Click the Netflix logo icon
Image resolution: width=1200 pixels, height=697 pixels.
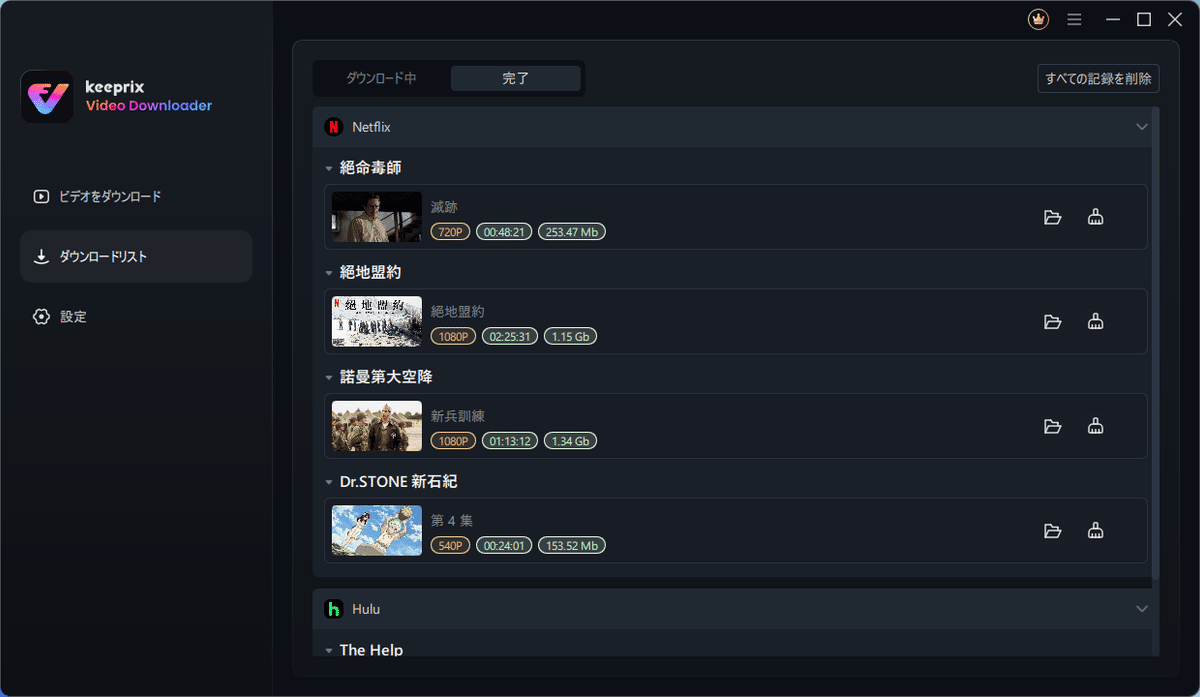click(x=333, y=127)
